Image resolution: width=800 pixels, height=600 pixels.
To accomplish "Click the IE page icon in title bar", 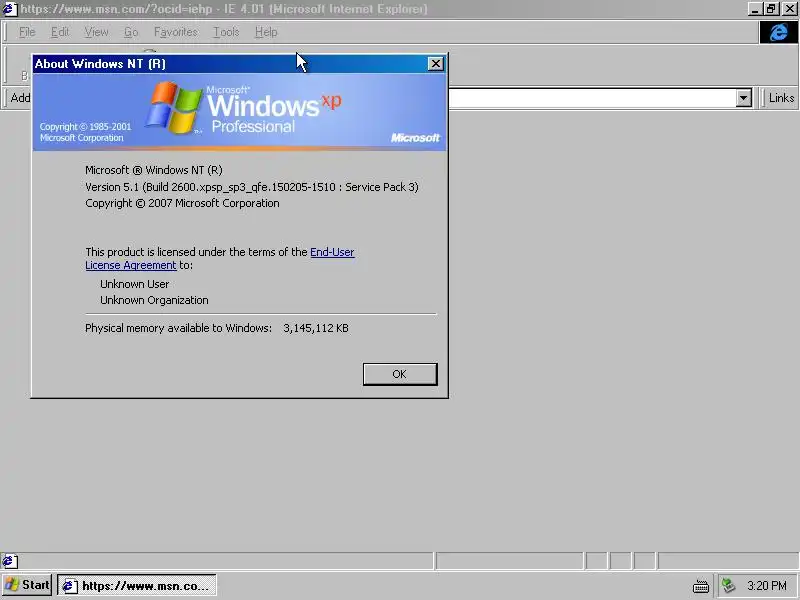I will coord(9,9).
